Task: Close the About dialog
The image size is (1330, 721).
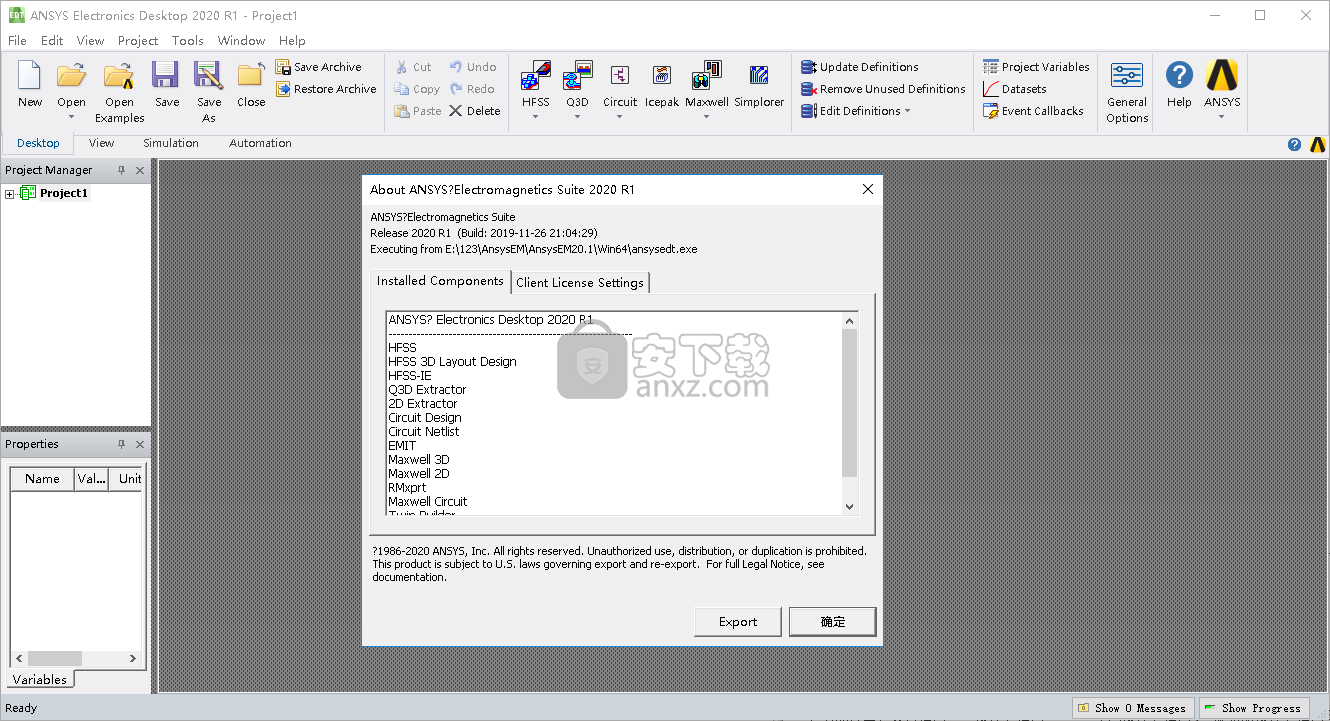Action: (868, 189)
